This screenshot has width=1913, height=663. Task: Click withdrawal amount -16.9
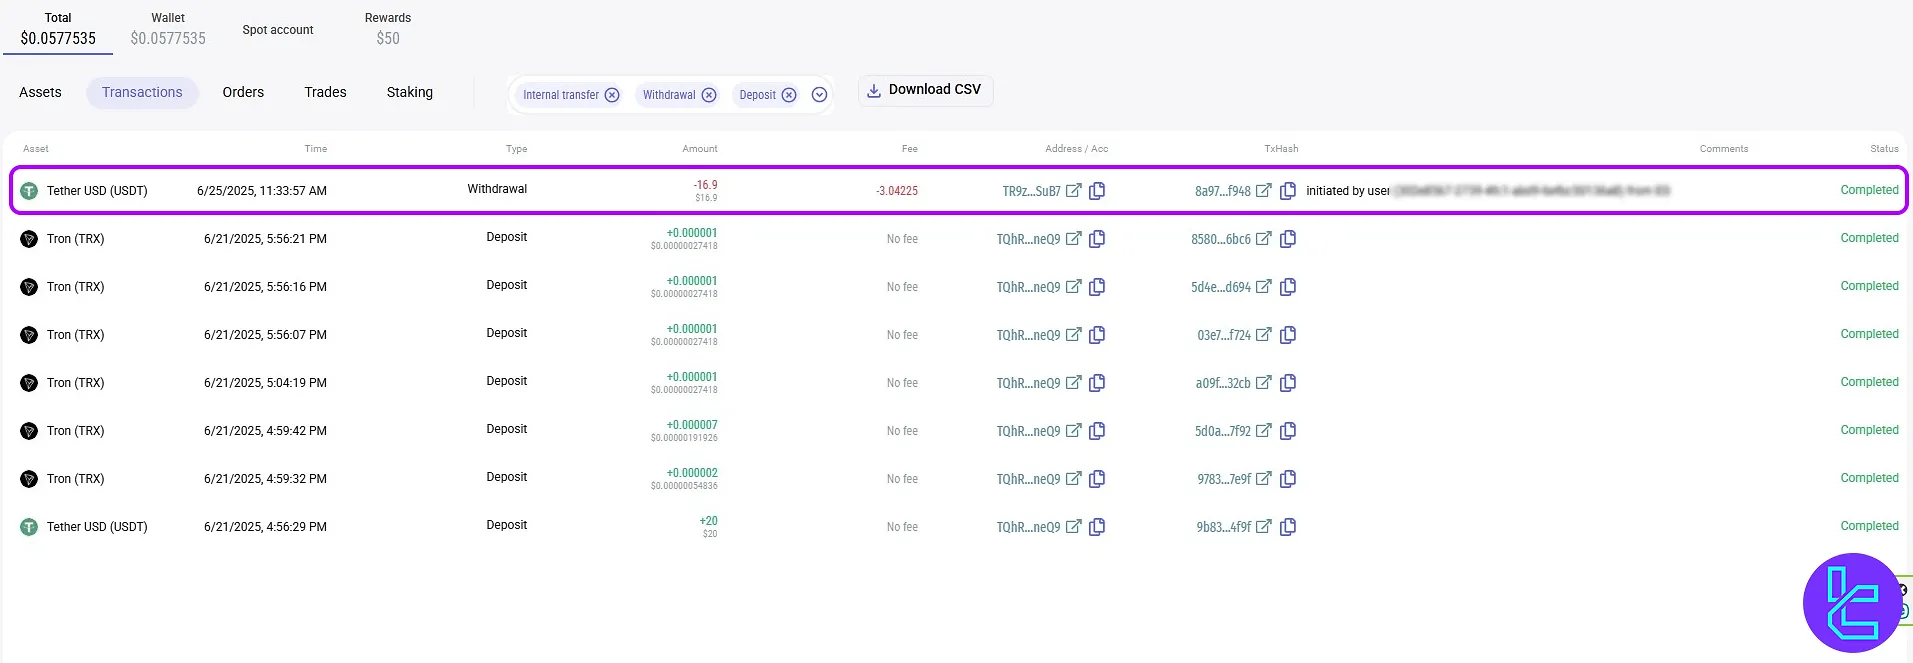click(x=706, y=185)
